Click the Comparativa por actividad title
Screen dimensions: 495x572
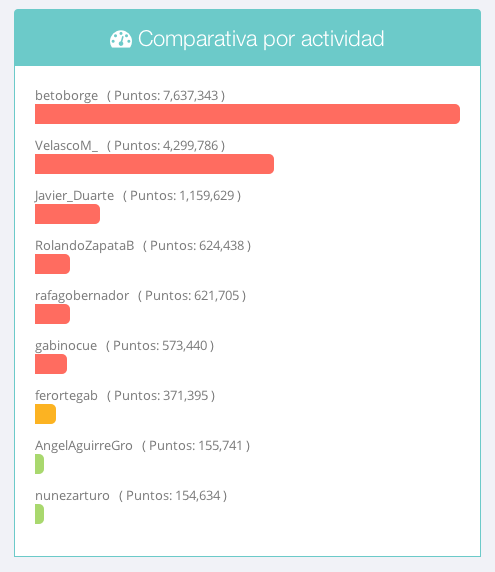pos(261,39)
